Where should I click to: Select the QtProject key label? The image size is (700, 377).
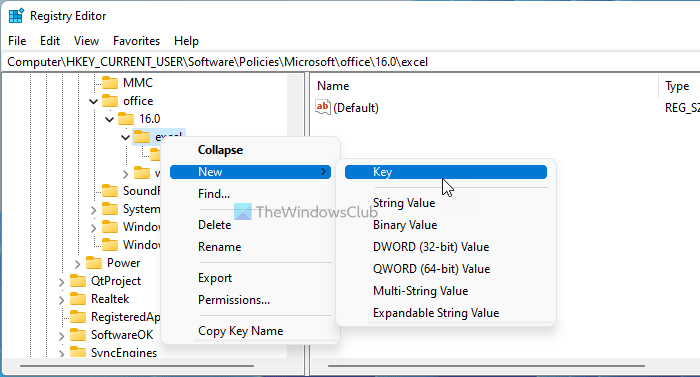116,281
